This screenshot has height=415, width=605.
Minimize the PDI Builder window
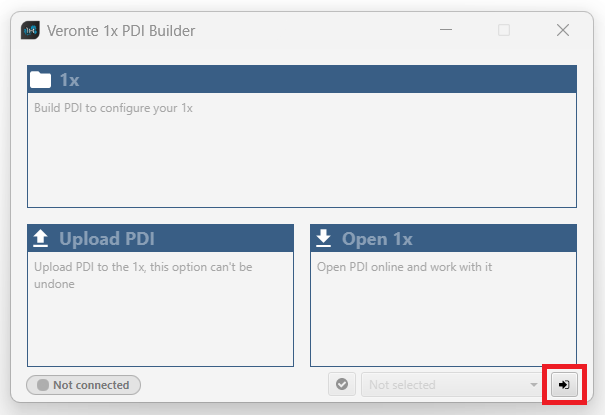coord(446,30)
